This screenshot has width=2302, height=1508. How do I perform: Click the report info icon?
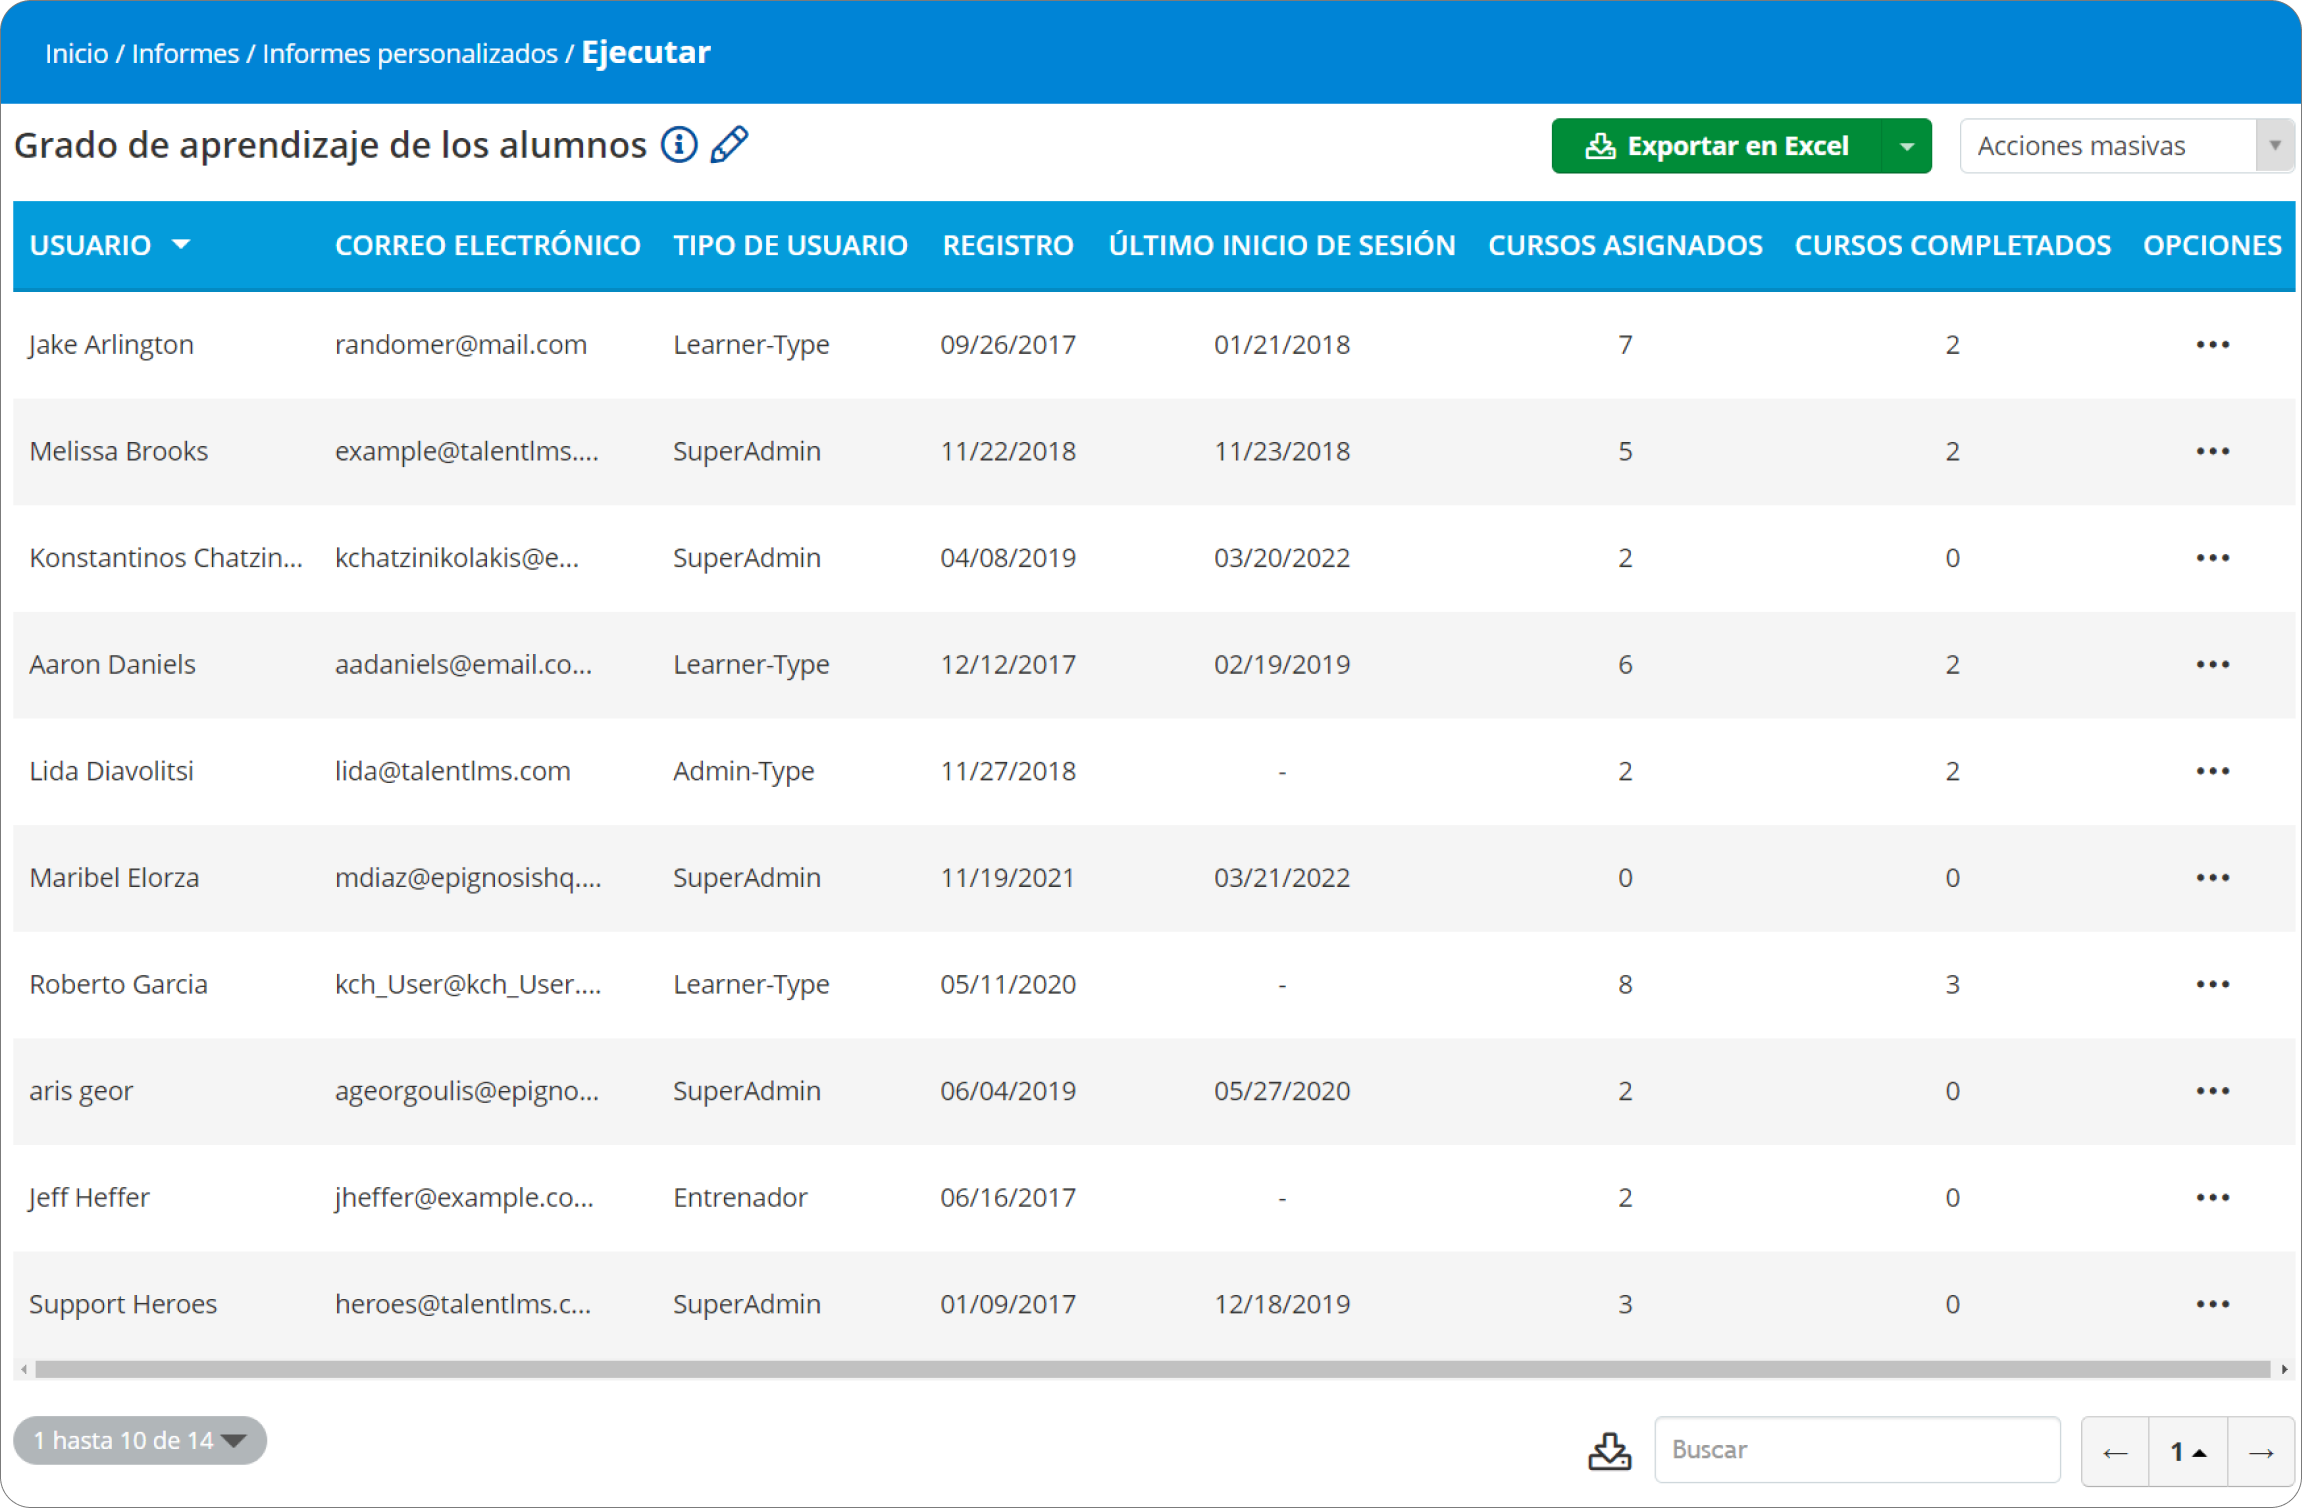(679, 145)
